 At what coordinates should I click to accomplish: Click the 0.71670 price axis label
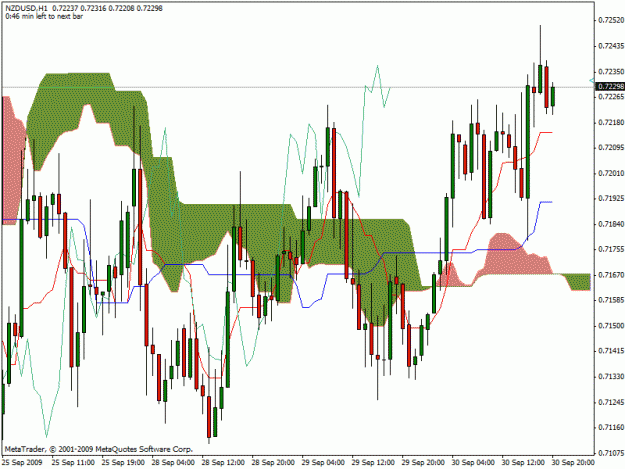[611, 275]
